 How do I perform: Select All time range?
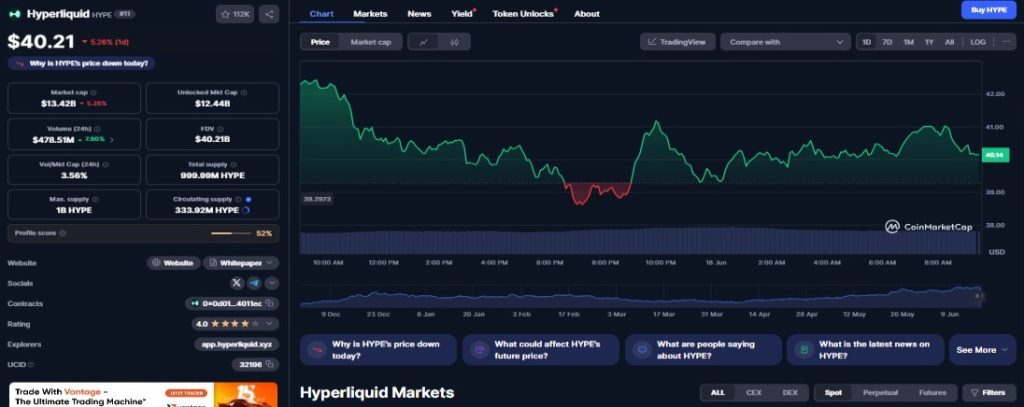(x=949, y=42)
